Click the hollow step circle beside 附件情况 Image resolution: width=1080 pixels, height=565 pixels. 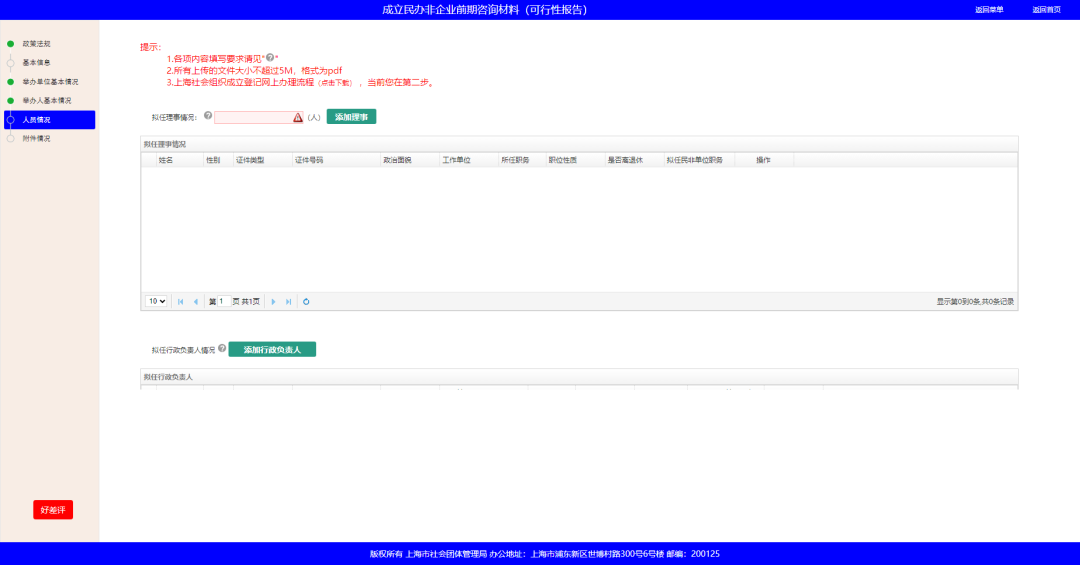10,138
